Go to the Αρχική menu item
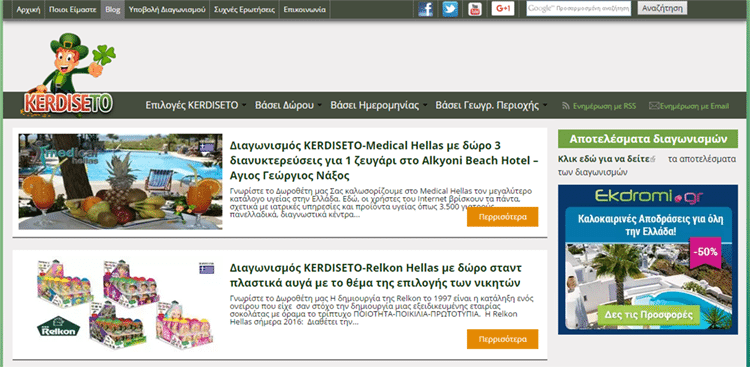 click(x=28, y=10)
